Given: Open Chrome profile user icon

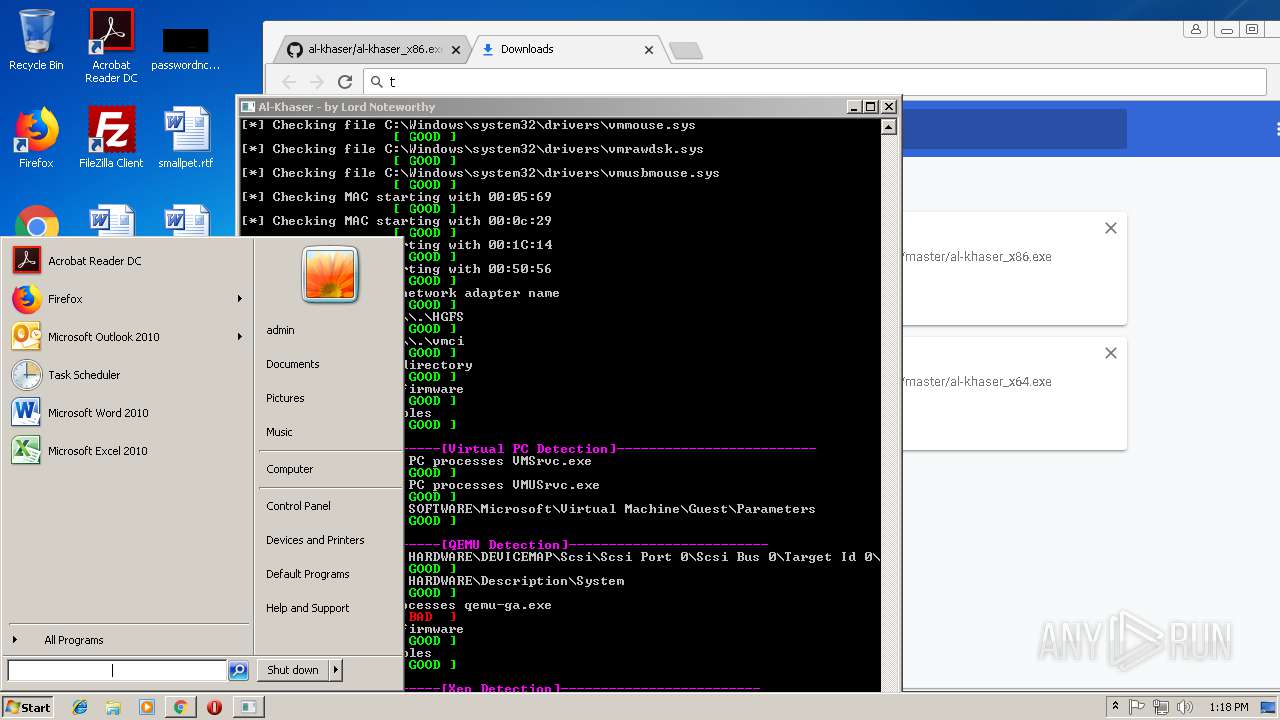Looking at the screenshot, I should click(1195, 30).
